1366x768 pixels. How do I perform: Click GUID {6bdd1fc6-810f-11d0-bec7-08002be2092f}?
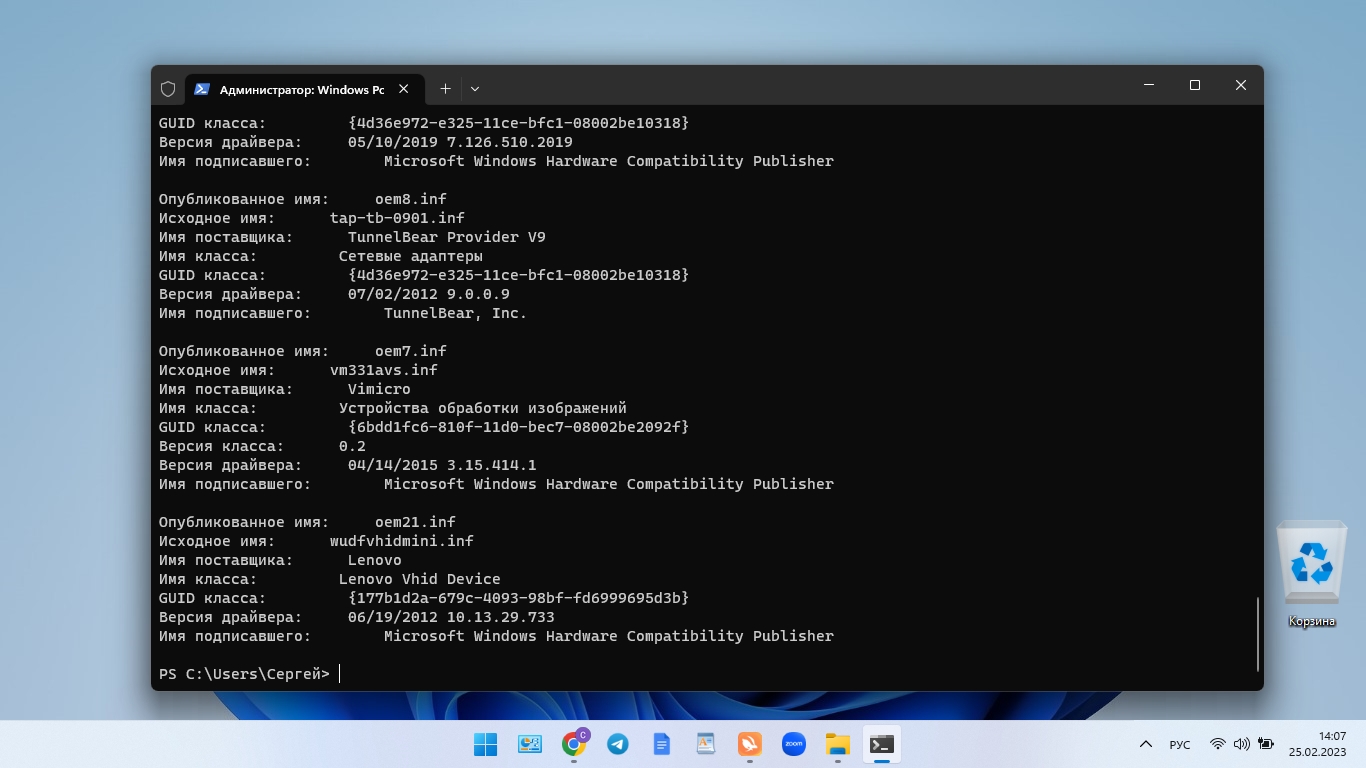518,427
